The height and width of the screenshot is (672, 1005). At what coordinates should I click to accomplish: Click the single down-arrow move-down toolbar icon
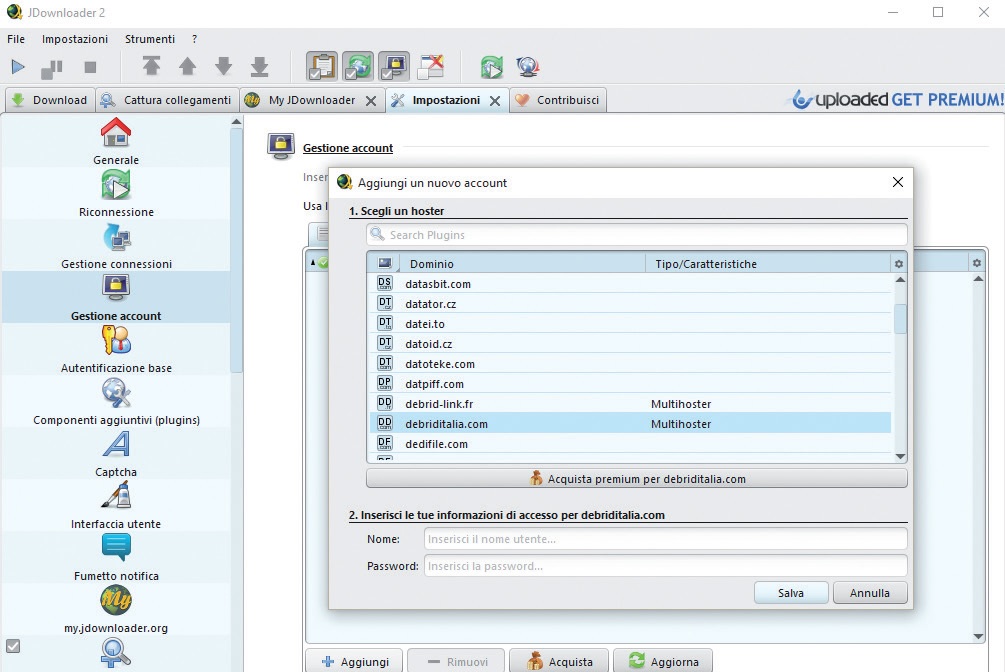click(223, 66)
